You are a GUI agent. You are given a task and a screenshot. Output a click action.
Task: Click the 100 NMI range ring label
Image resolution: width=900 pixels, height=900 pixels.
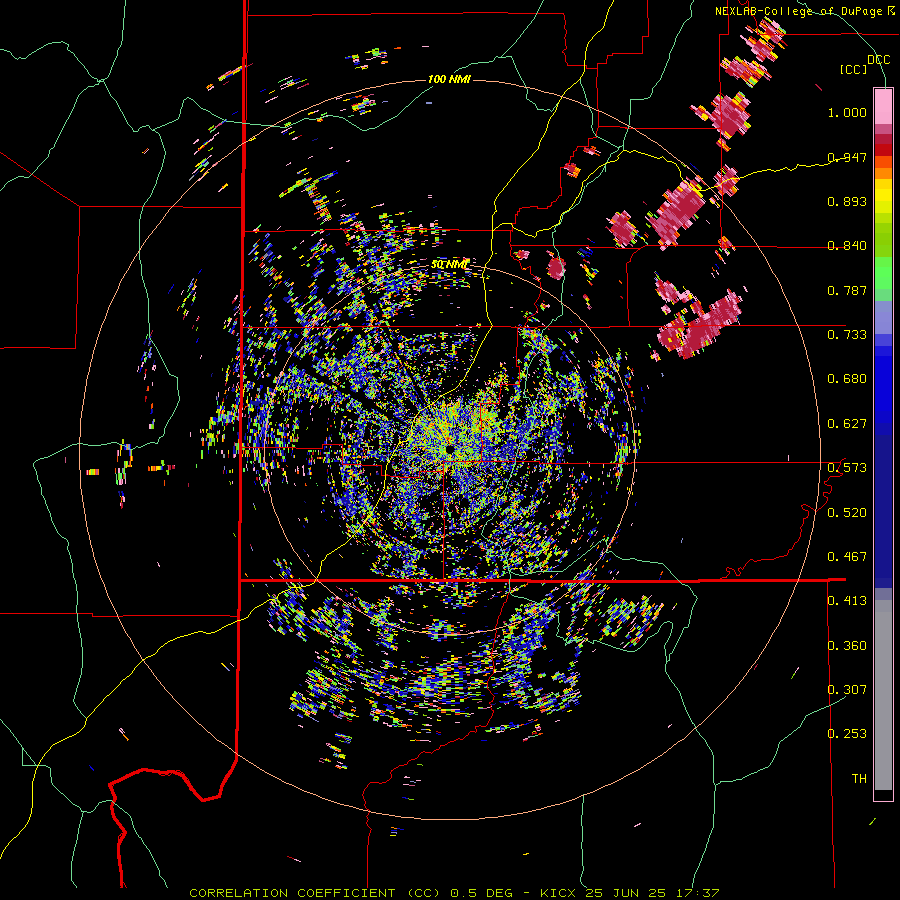pos(449,79)
